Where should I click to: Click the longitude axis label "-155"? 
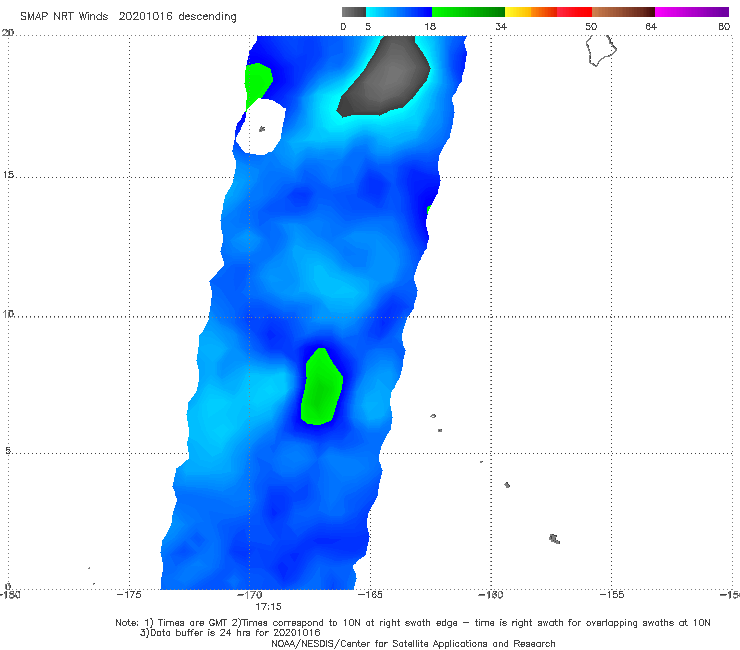click(612, 595)
